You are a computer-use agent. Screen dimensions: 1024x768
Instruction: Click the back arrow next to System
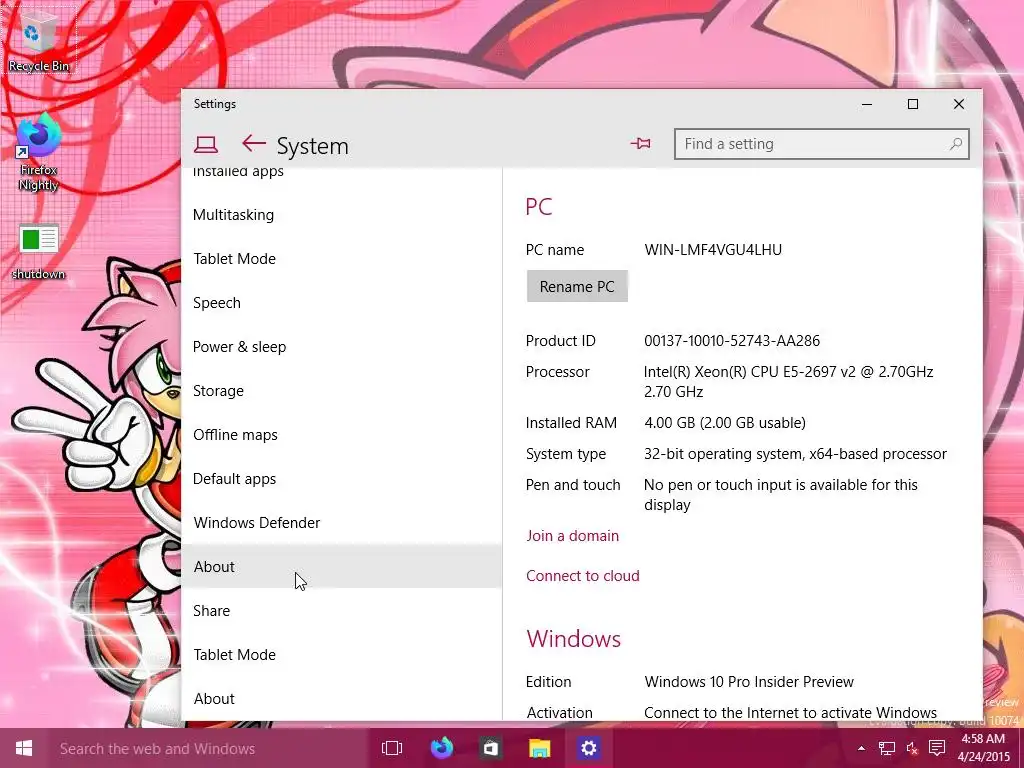(253, 144)
